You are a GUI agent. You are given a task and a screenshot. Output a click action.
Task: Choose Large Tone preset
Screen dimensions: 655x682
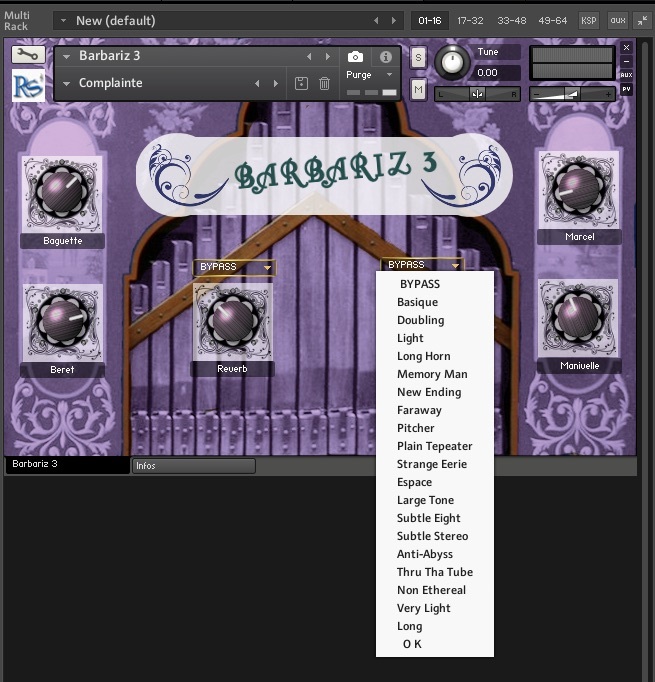(x=434, y=500)
